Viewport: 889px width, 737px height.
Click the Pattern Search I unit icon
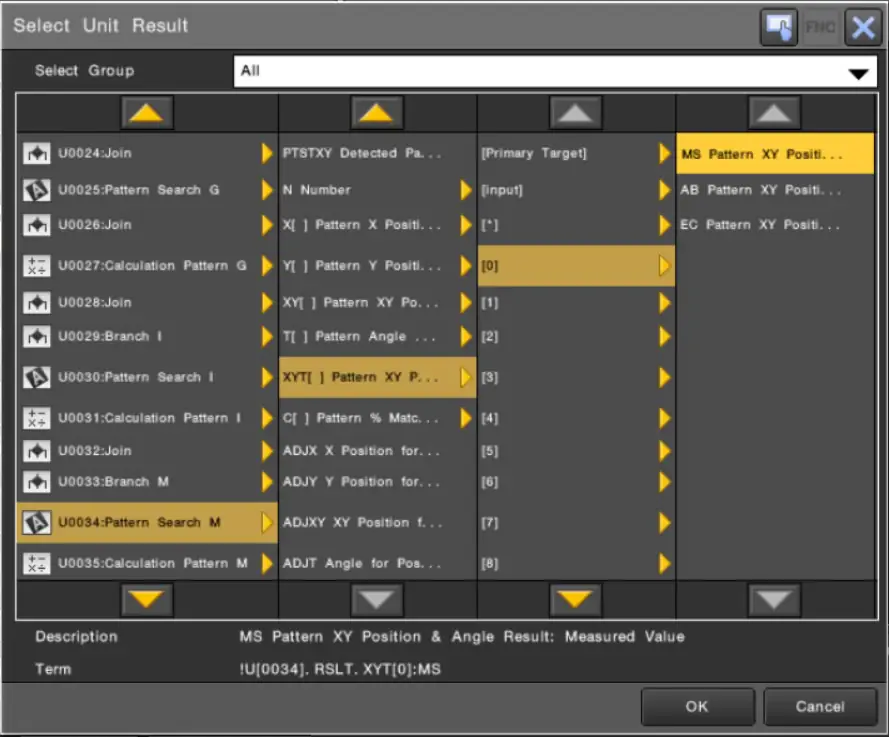[x=36, y=378]
